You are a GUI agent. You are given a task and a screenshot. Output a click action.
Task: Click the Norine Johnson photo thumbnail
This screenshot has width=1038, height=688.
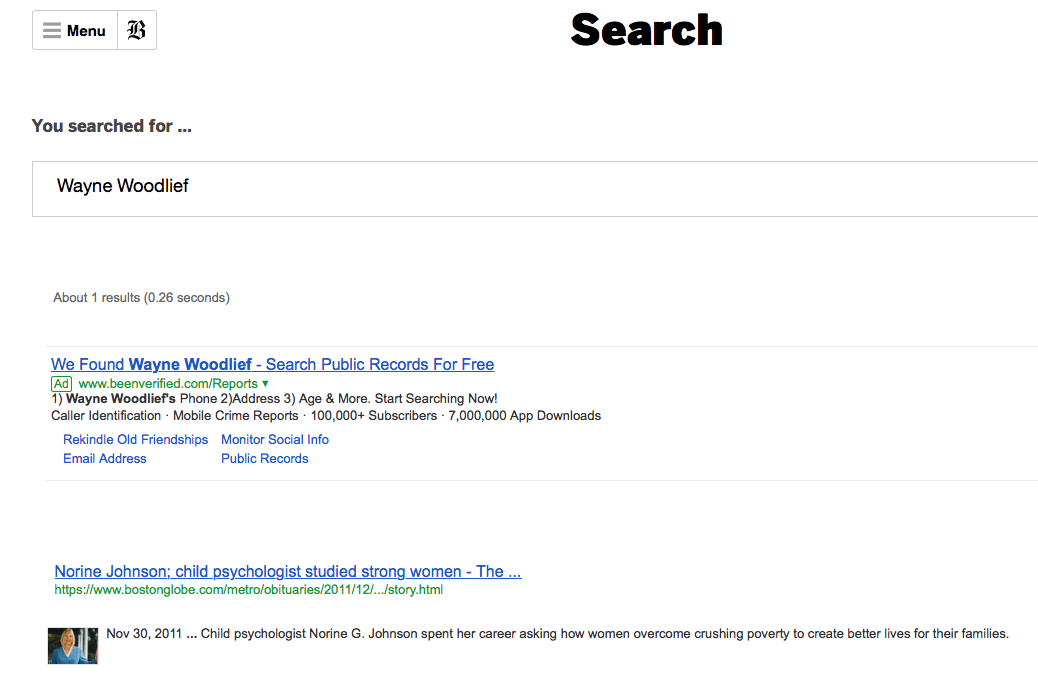(73, 646)
